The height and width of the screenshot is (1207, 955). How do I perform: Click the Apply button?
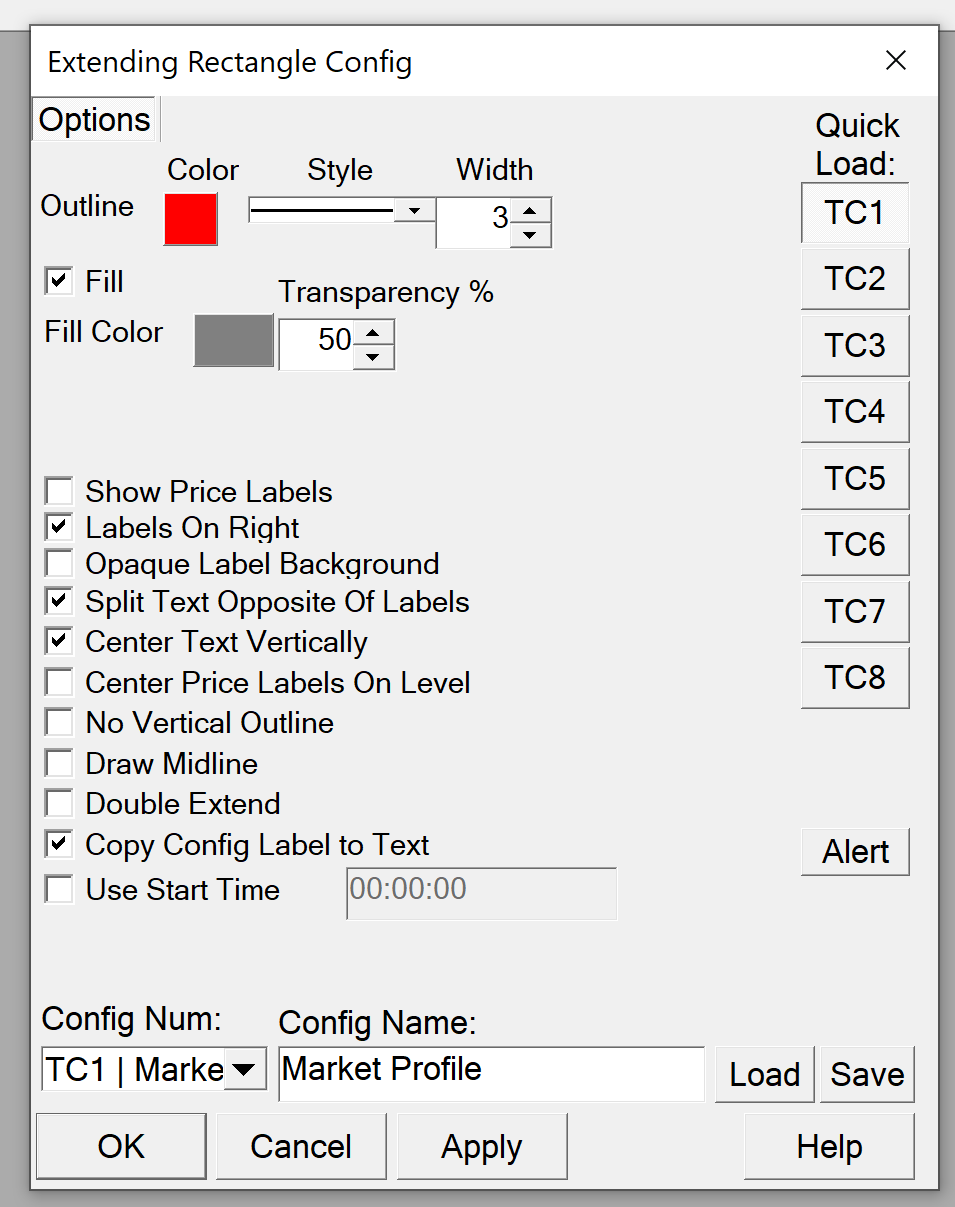pyautogui.click(x=482, y=1146)
